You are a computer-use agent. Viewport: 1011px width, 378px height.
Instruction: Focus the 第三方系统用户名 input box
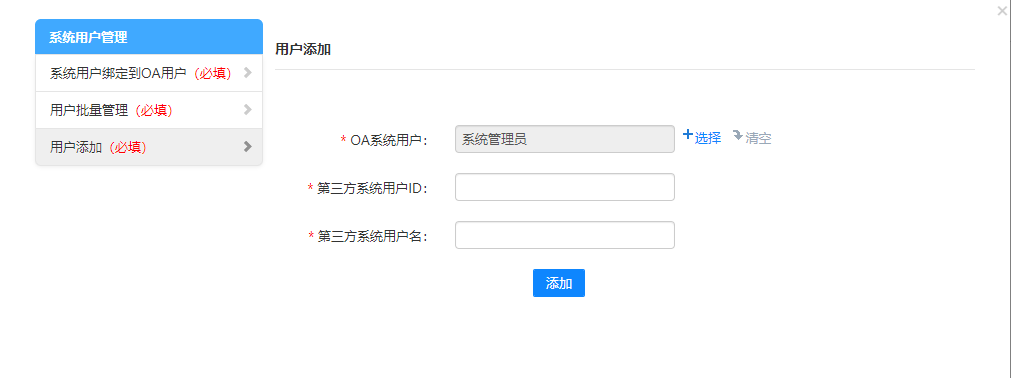(x=565, y=235)
